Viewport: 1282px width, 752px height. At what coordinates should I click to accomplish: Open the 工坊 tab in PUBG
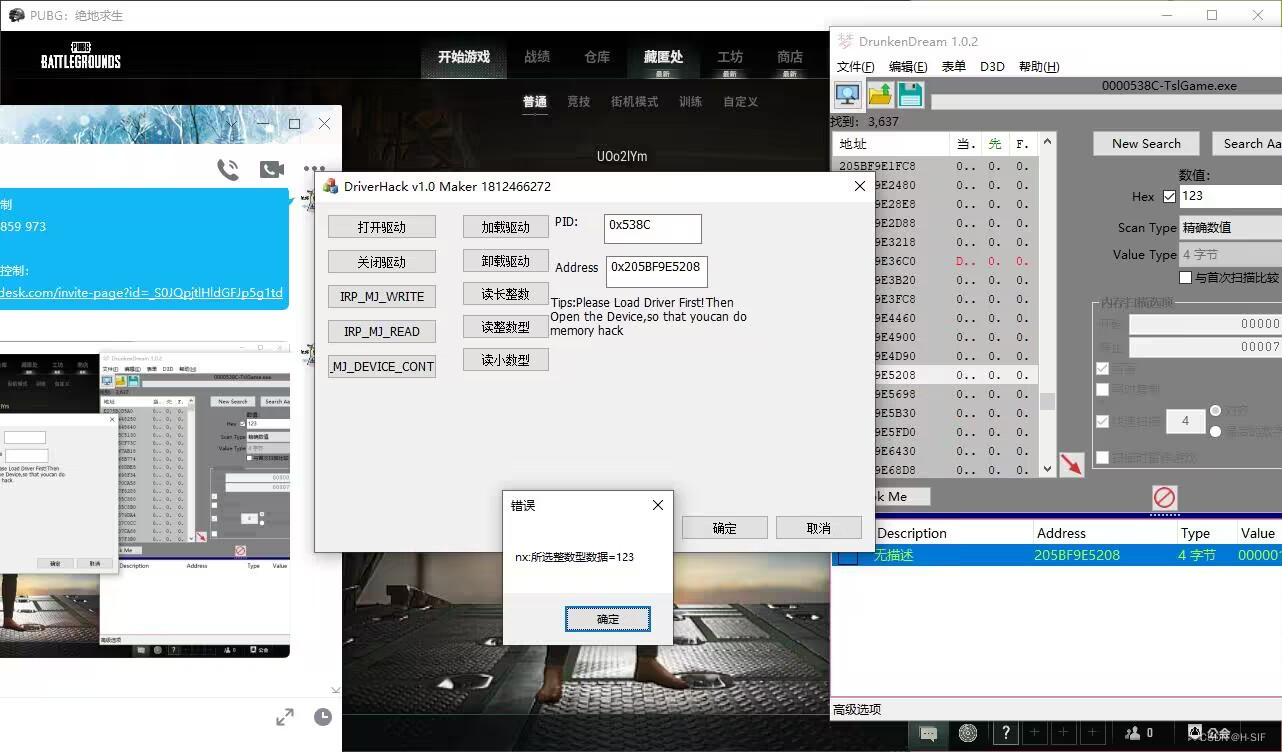tap(730, 57)
